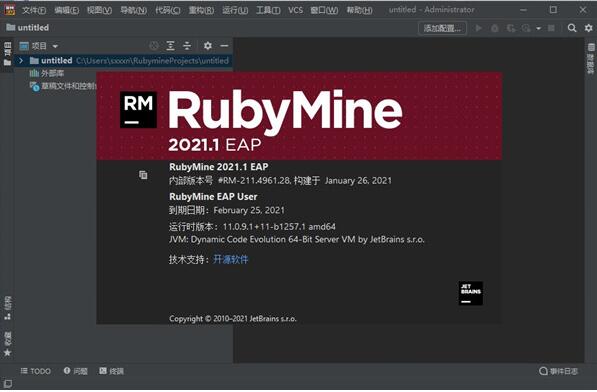
Task: Close the RubyMine window
Action: click(x=583, y=10)
